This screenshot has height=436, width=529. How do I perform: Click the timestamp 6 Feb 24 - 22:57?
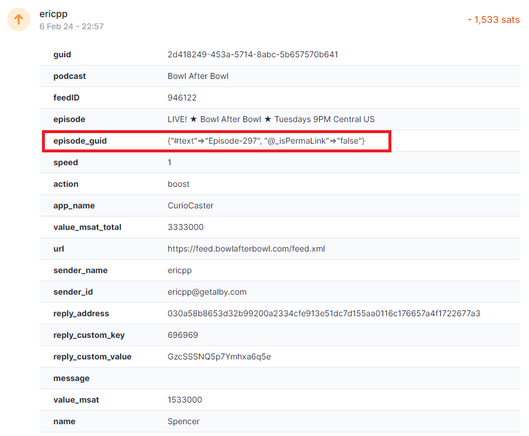point(71,26)
